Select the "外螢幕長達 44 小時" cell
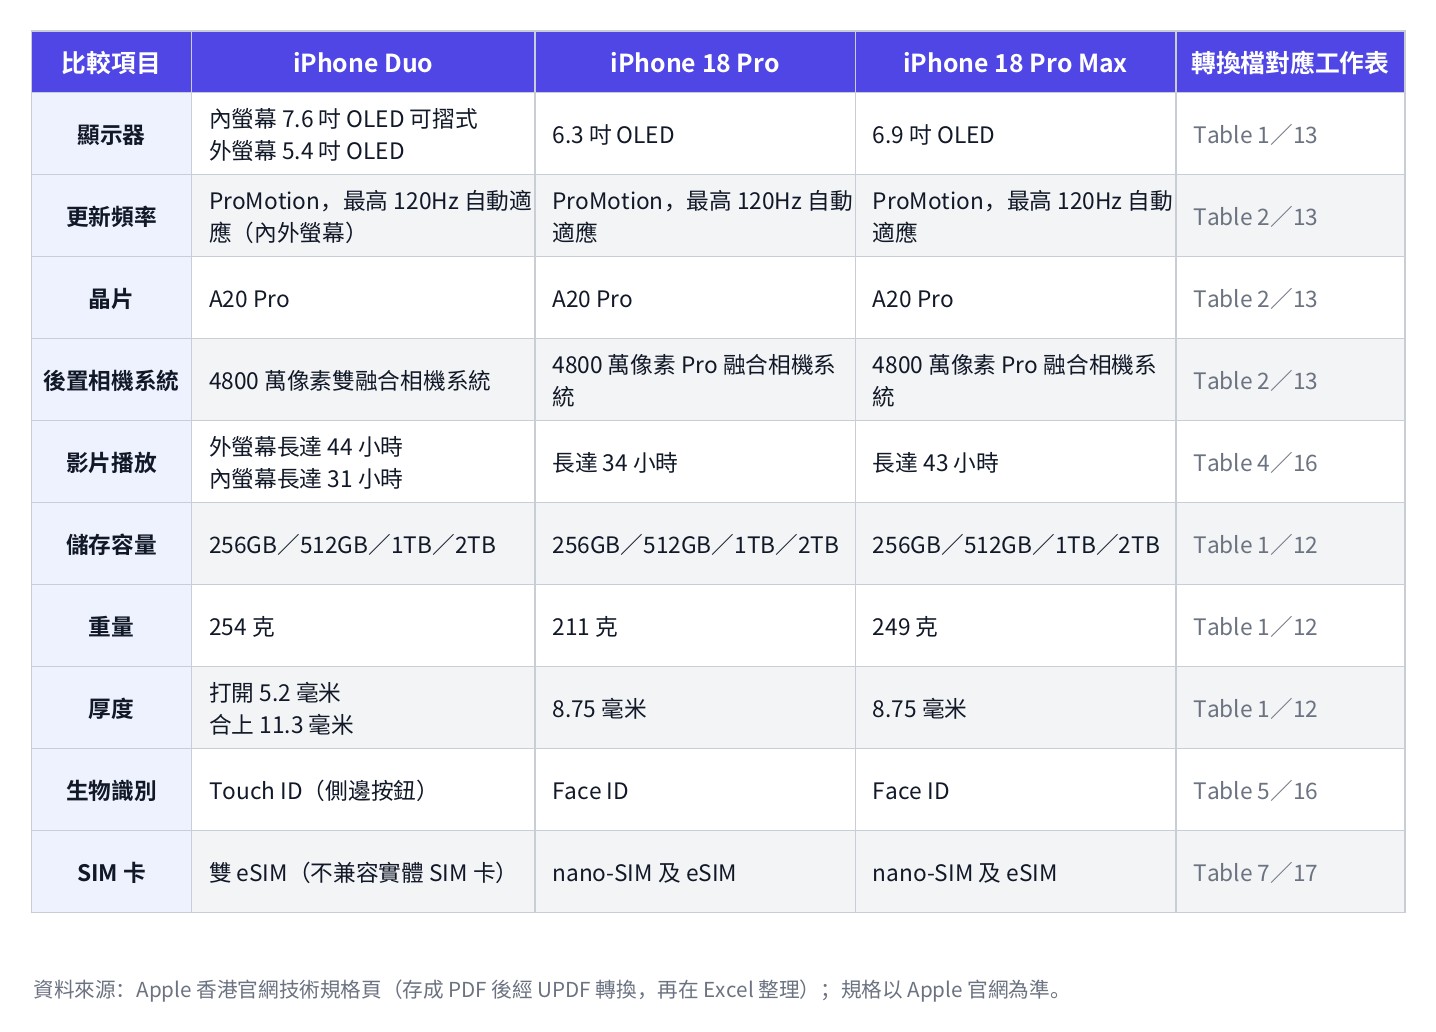This screenshot has height=1032, width=1436. coord(362,463)
